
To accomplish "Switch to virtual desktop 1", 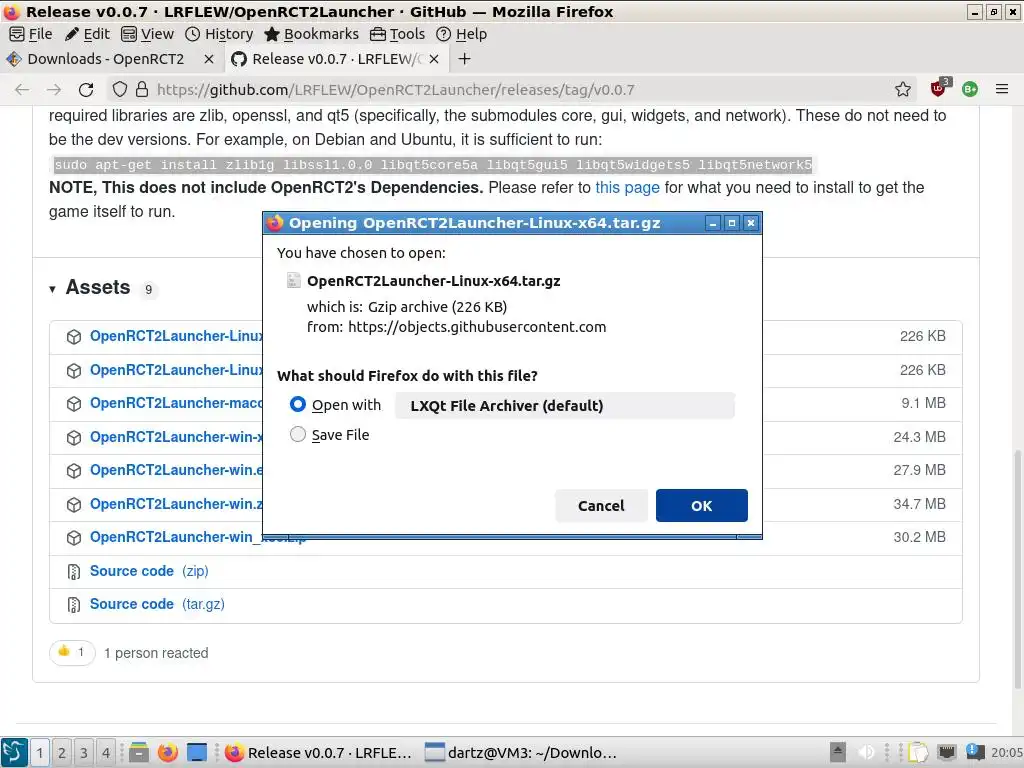I will (x=40, y=752).
